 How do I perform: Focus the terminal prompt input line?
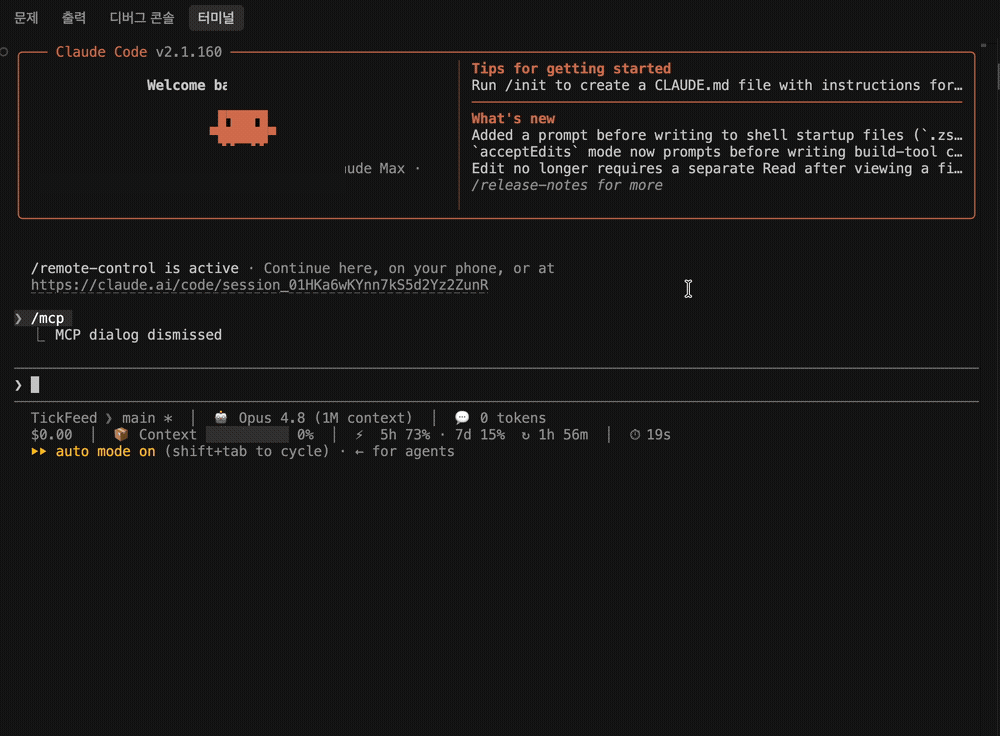[x=496, y=385]
